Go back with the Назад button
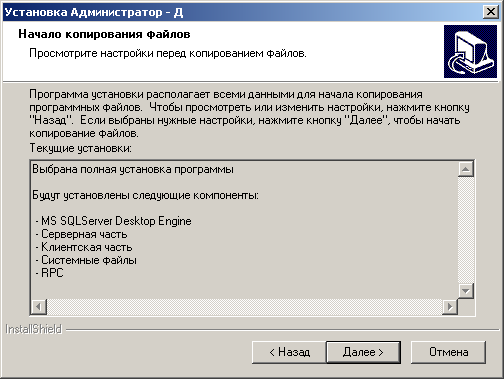Screen dimensions: 504x379 289,352
